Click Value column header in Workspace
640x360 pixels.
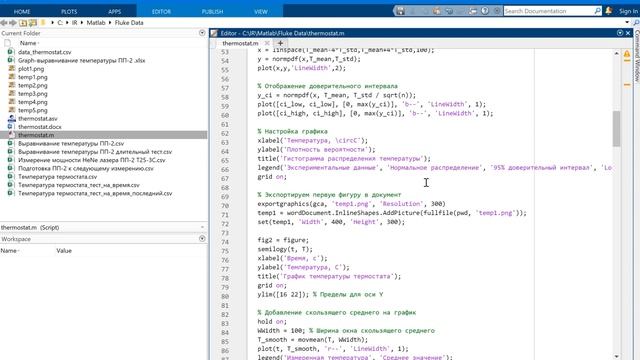coord(64,251)
